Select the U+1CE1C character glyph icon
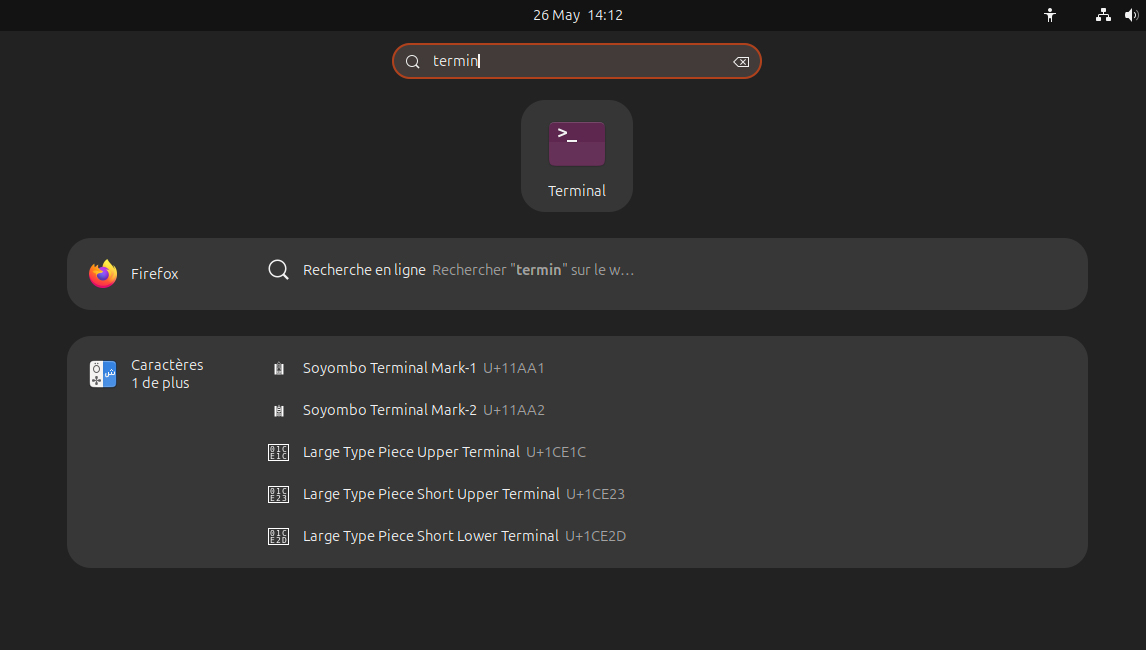The width and height of the screenshot is (1146, 650). click(x=278, y=453)
